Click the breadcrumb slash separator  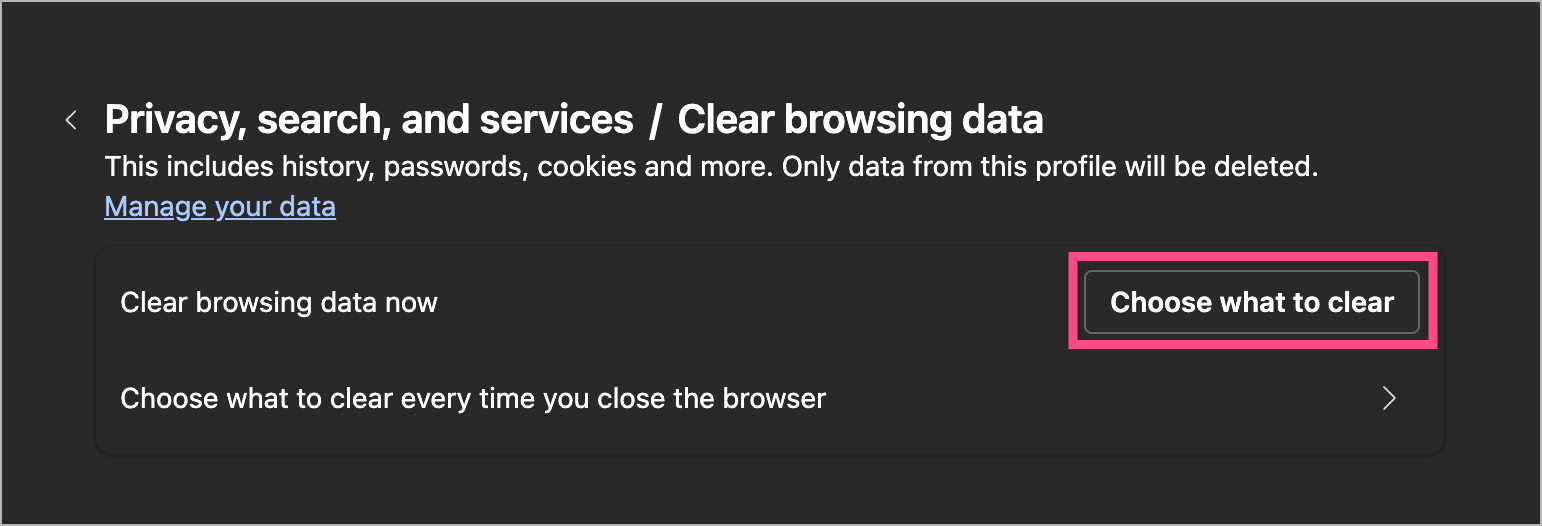pos(655,120)
